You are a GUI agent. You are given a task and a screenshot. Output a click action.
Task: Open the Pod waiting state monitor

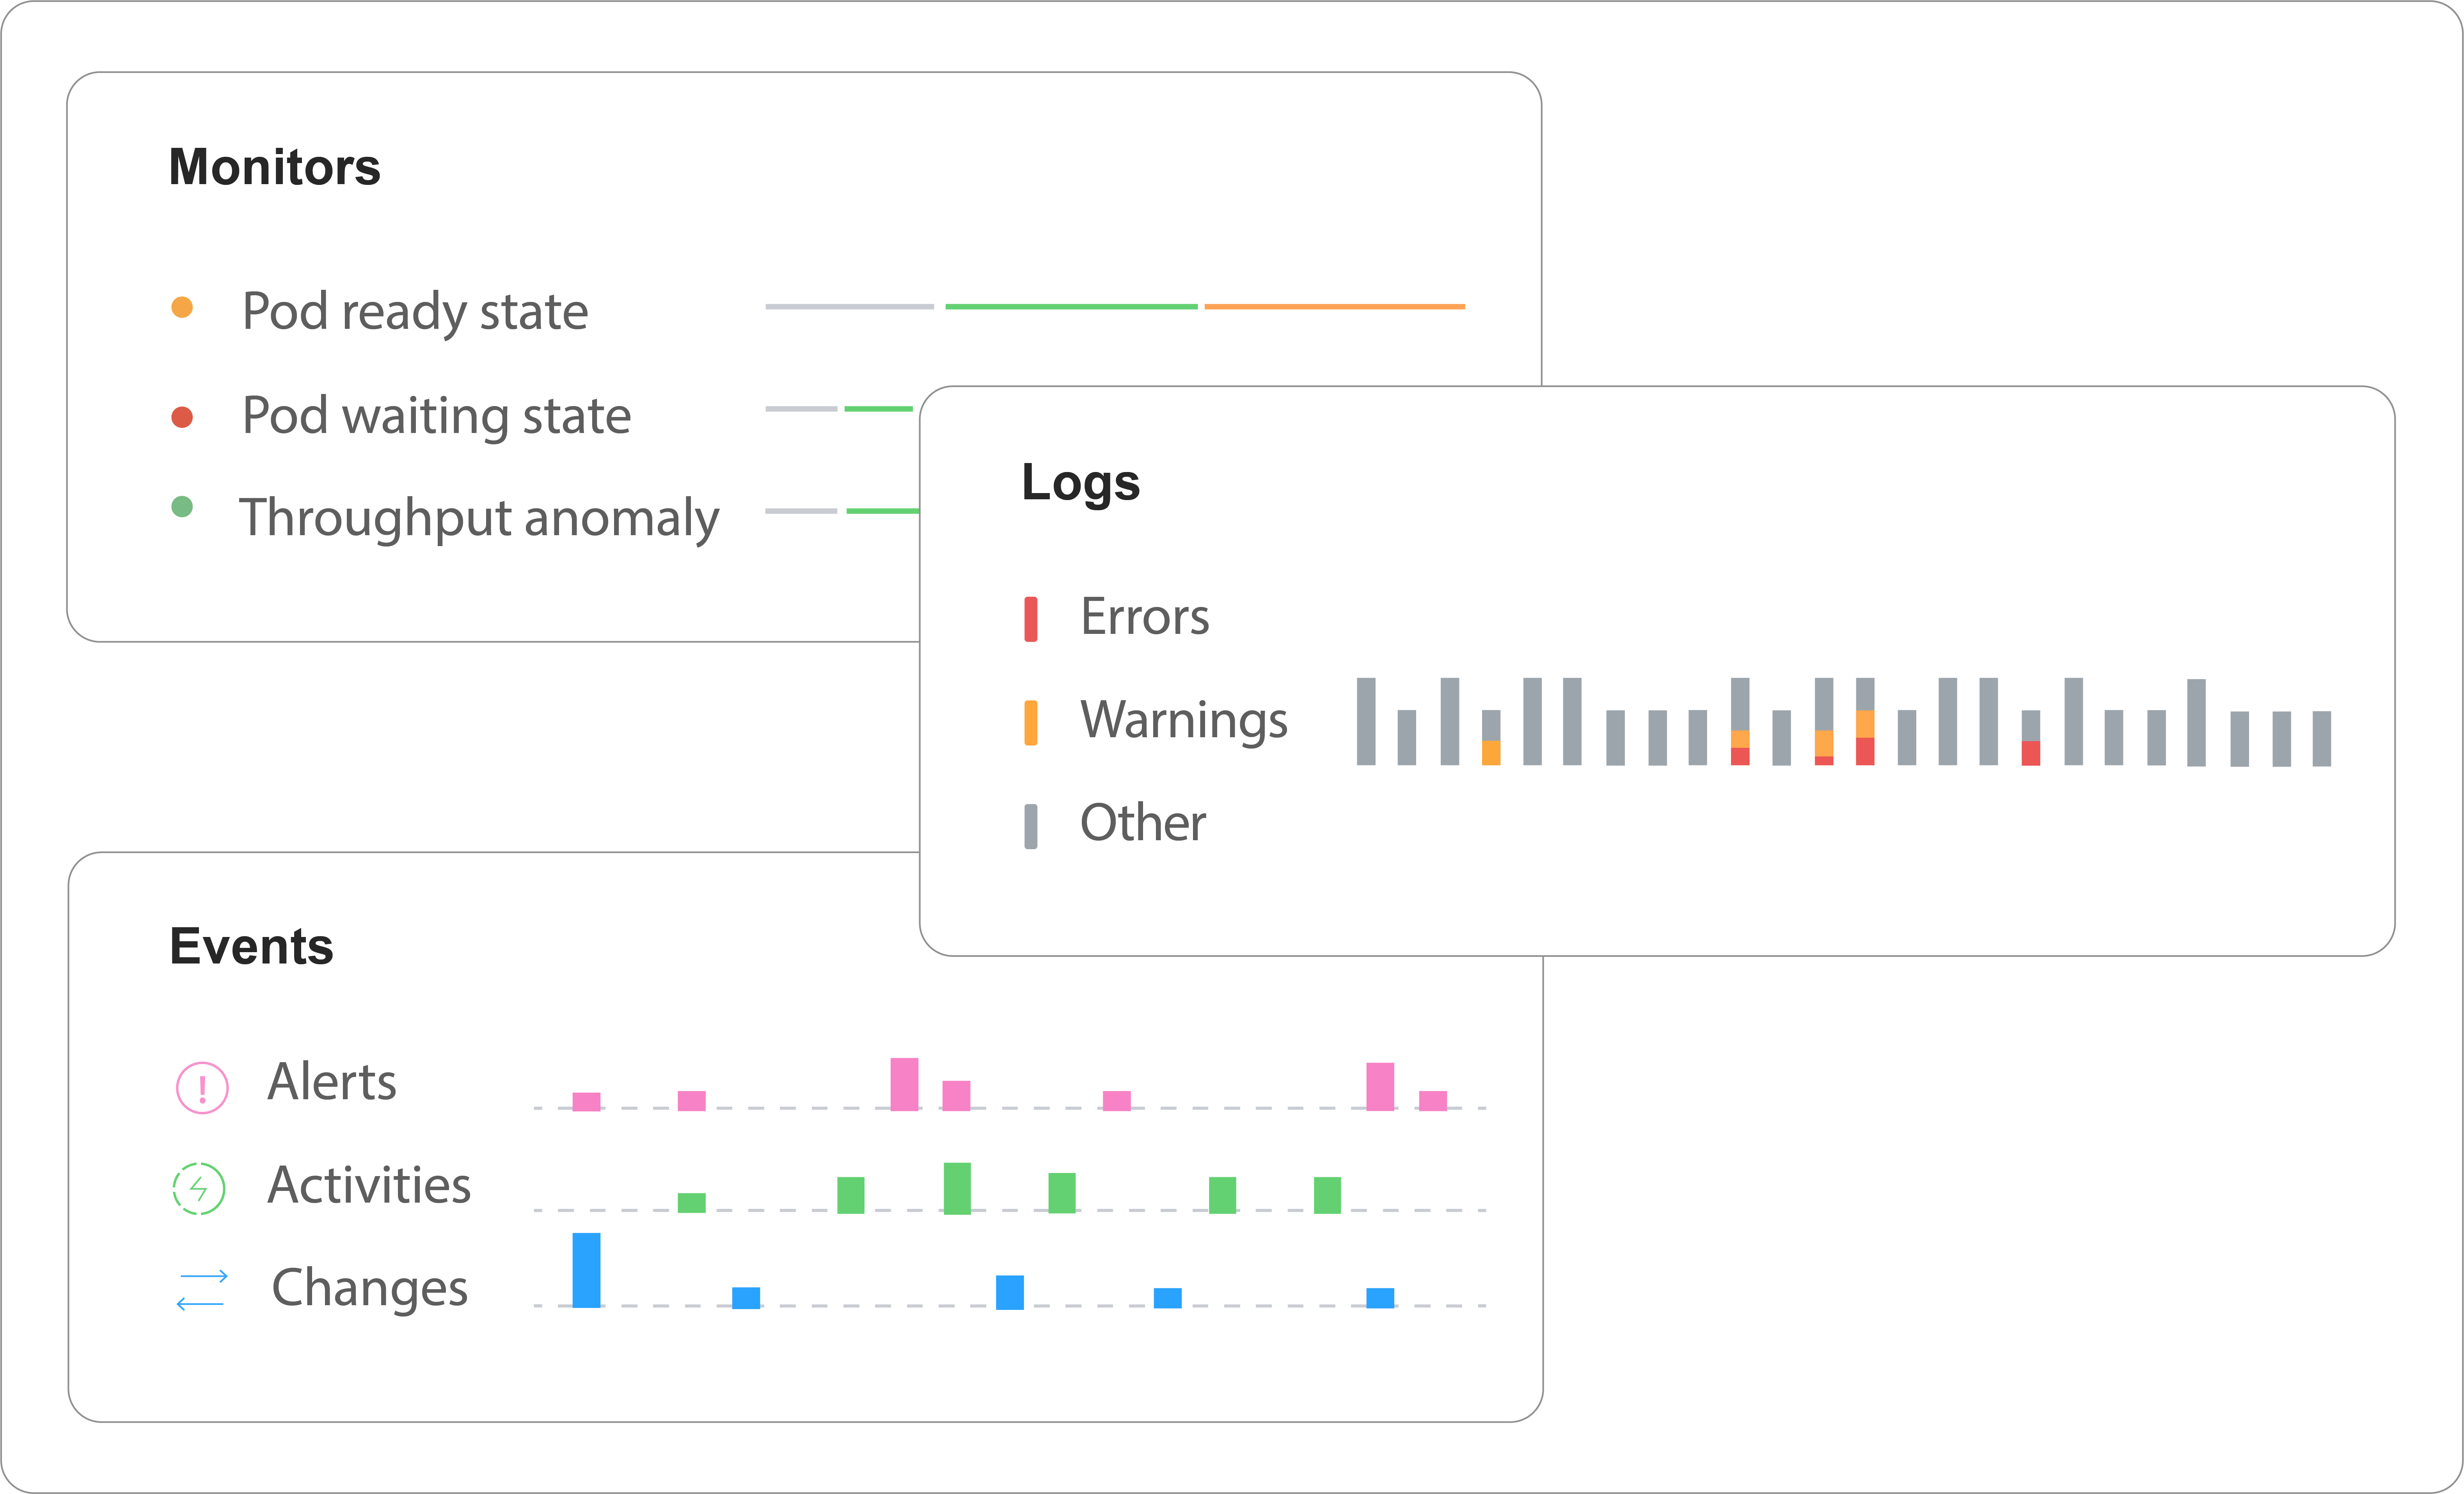(436, 416)
